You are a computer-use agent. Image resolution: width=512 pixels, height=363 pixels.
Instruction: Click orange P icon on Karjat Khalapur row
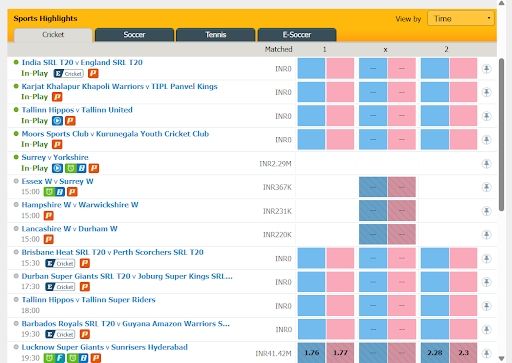click(x=57, y=97)
